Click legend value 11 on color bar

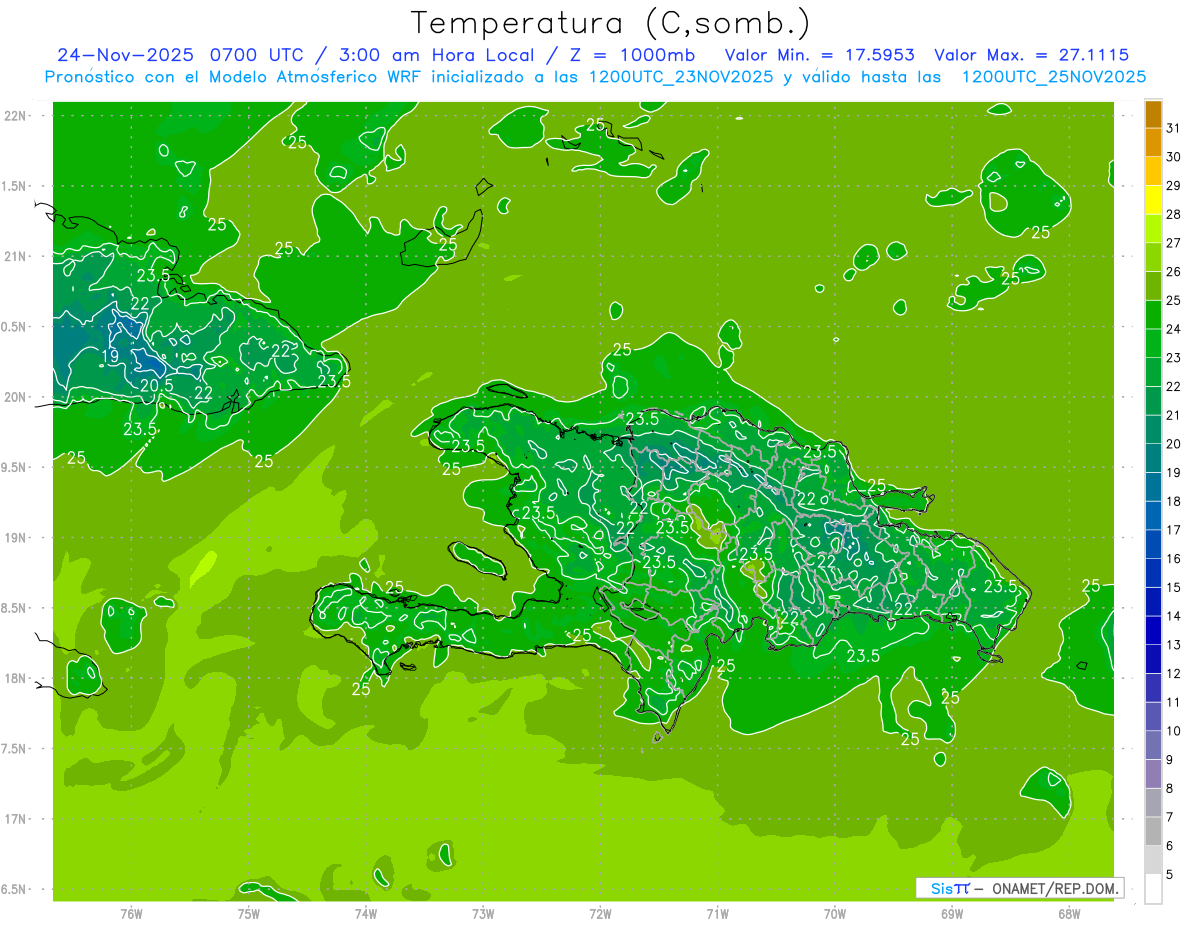[x=1174, y=703]
